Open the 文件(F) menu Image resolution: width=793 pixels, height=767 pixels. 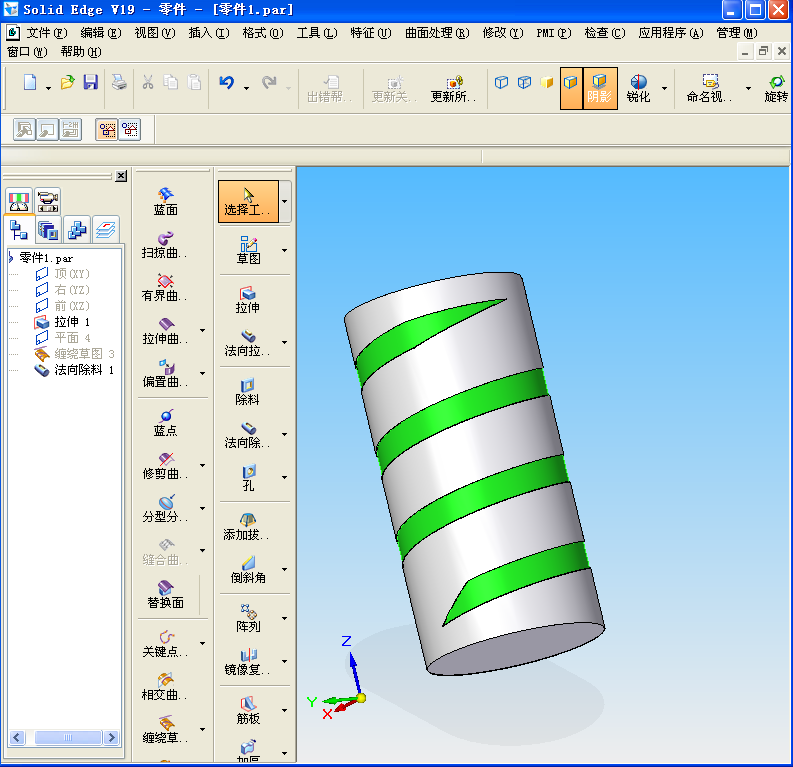pyautogui.click(x=47, y=33)
